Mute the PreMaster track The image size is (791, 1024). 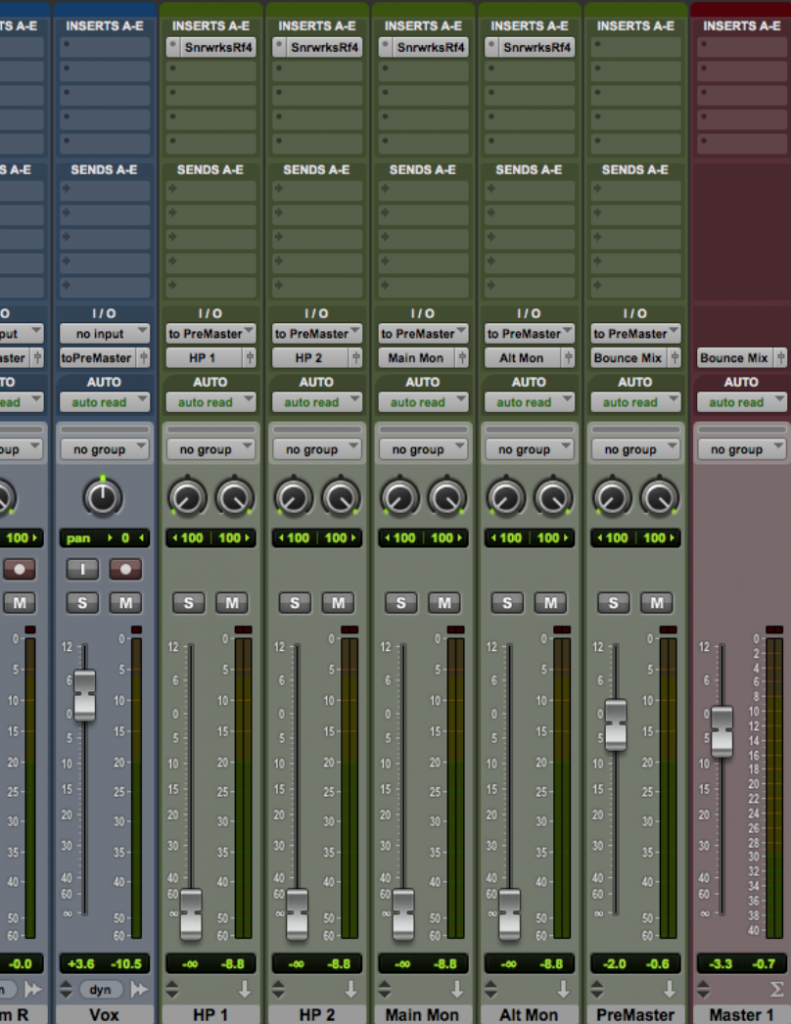(x=656, y=602)
